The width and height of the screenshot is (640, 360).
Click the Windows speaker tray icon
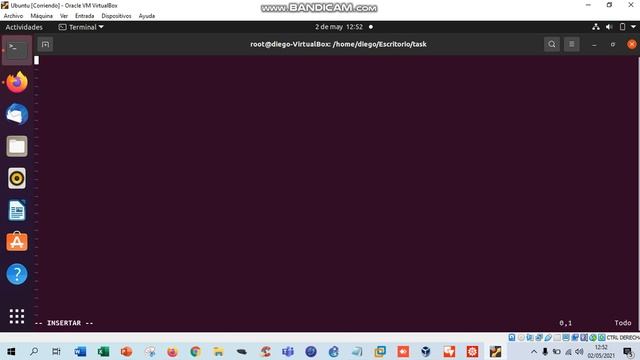point(579,351)
